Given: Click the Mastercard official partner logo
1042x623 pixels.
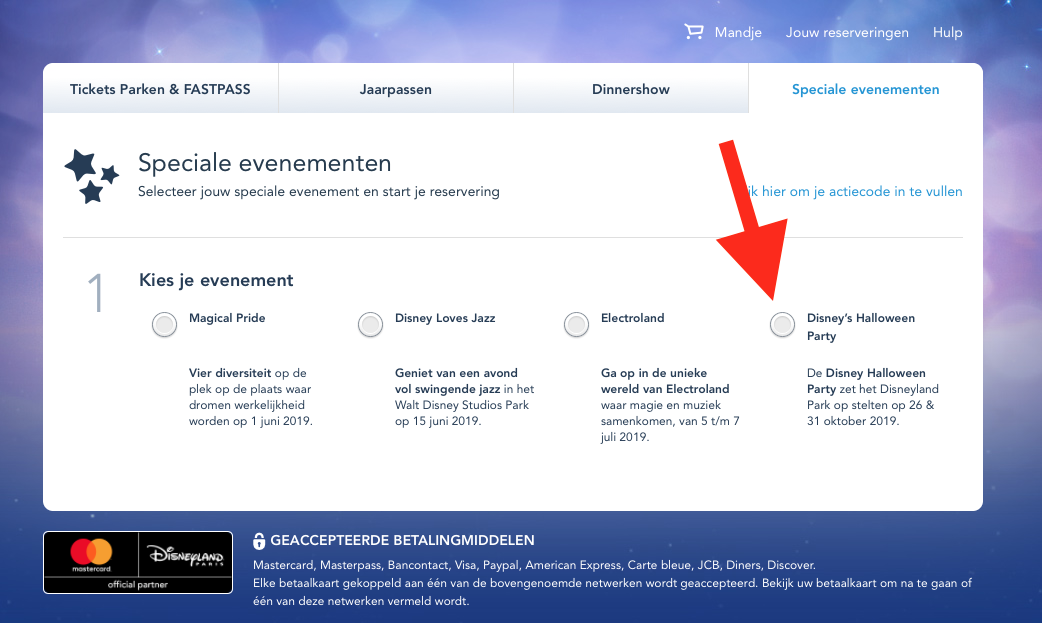Looking at the screenshot, I should 91,556.
